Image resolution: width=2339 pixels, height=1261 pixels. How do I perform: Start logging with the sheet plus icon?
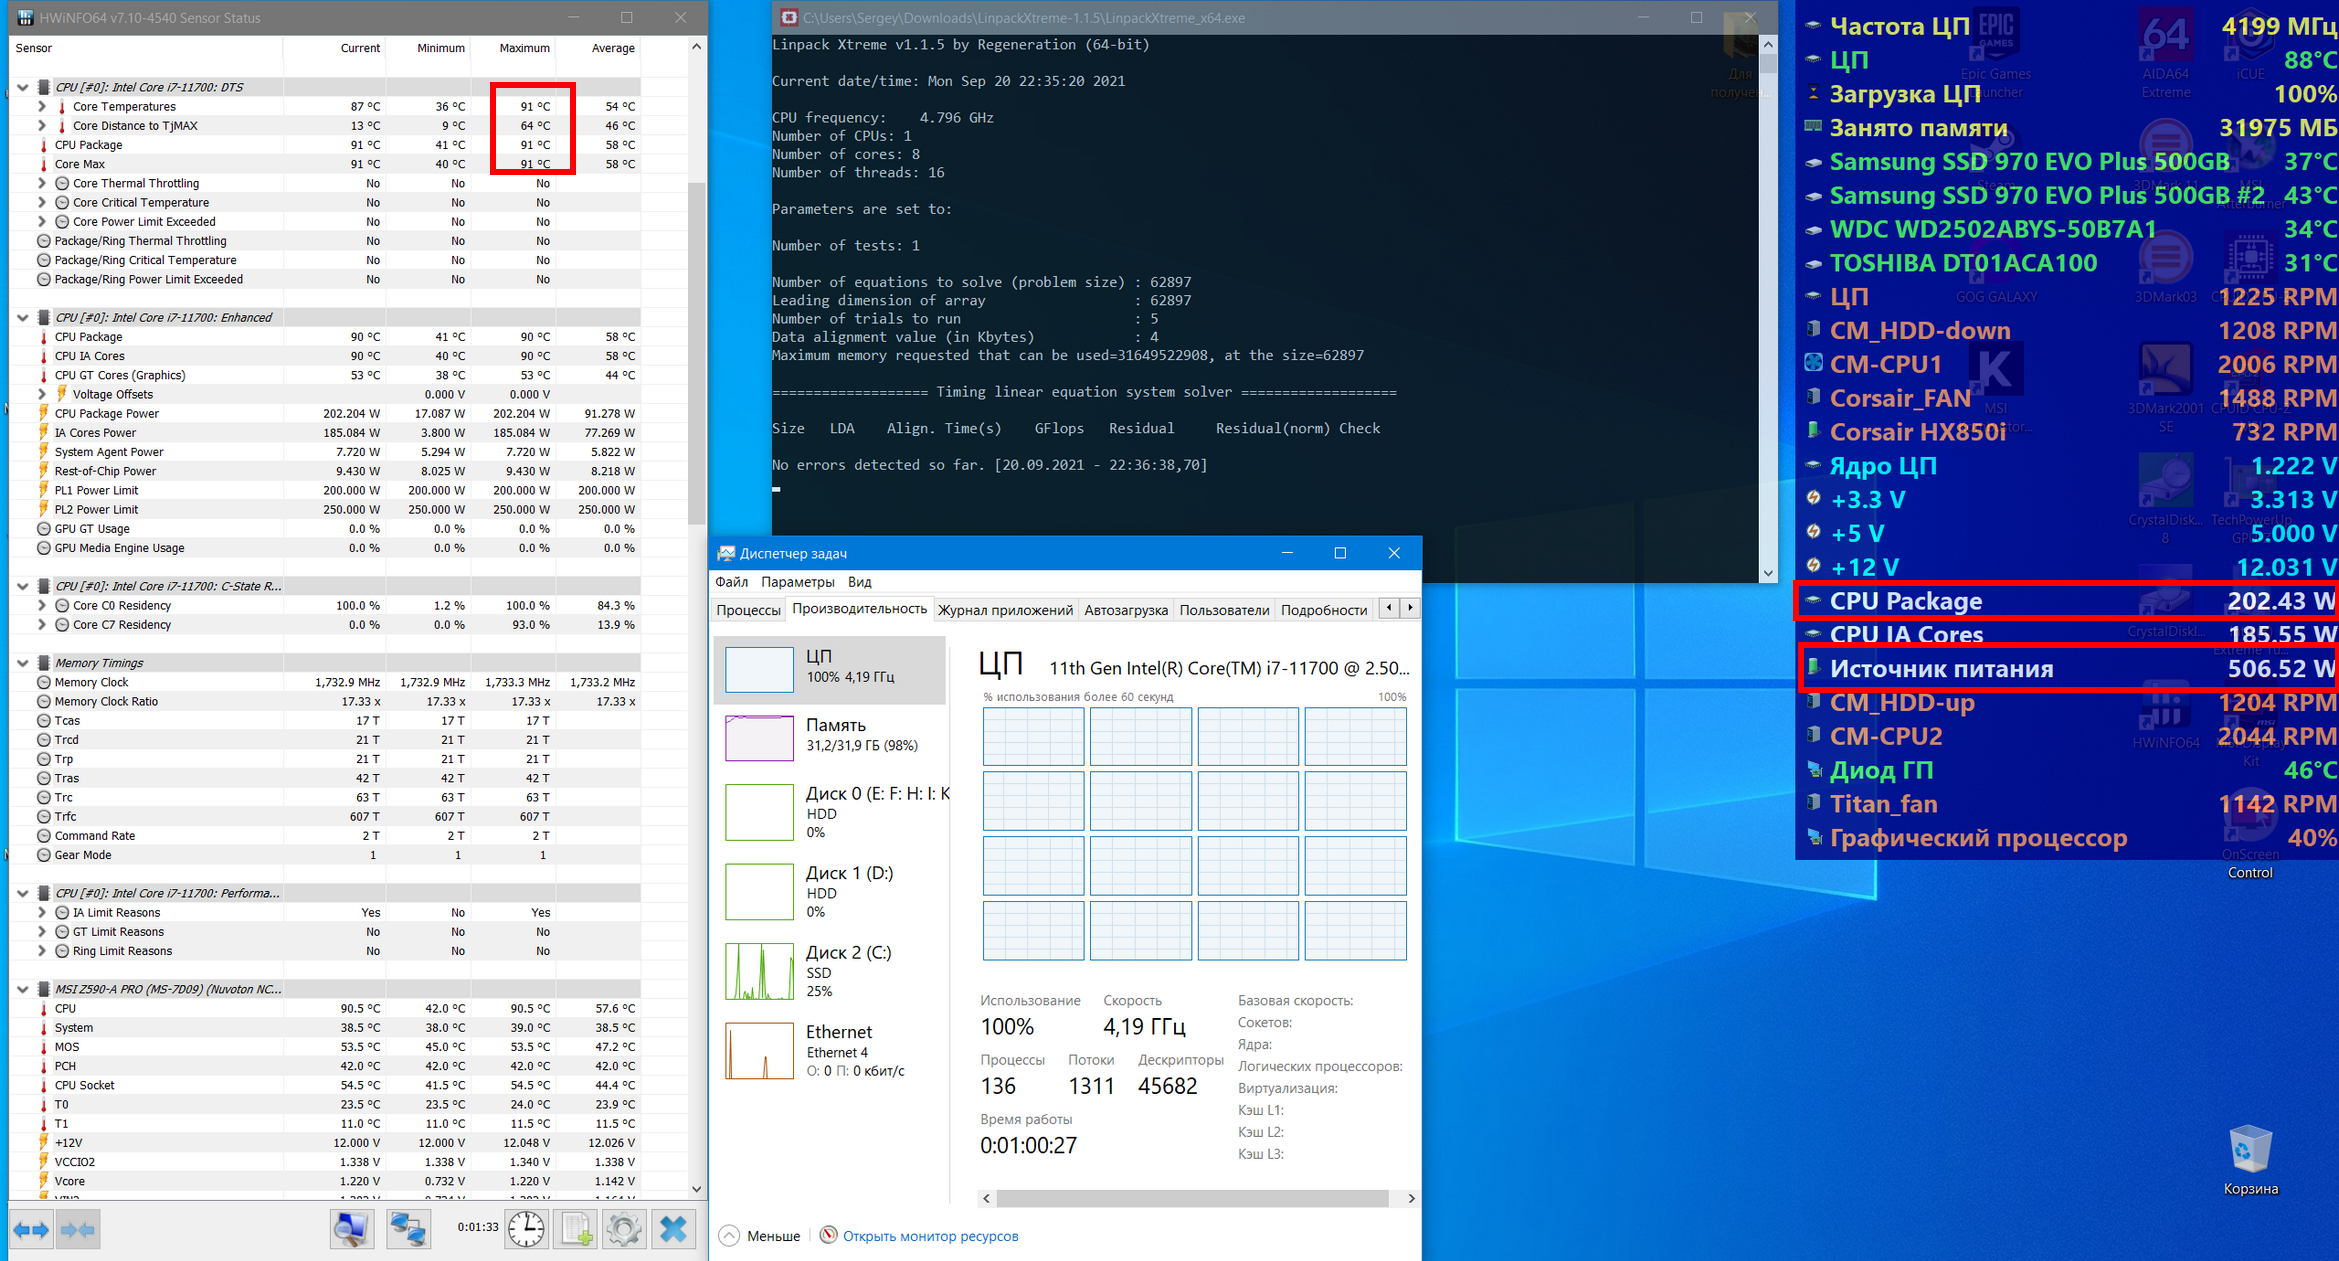click(576, 1229)
